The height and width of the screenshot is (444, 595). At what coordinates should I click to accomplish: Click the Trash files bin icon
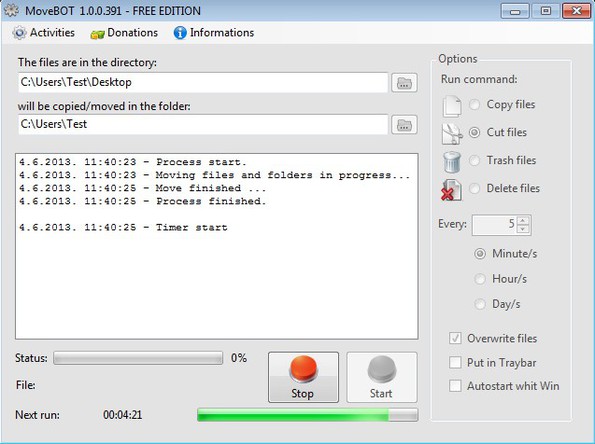[x=452, y=162]
